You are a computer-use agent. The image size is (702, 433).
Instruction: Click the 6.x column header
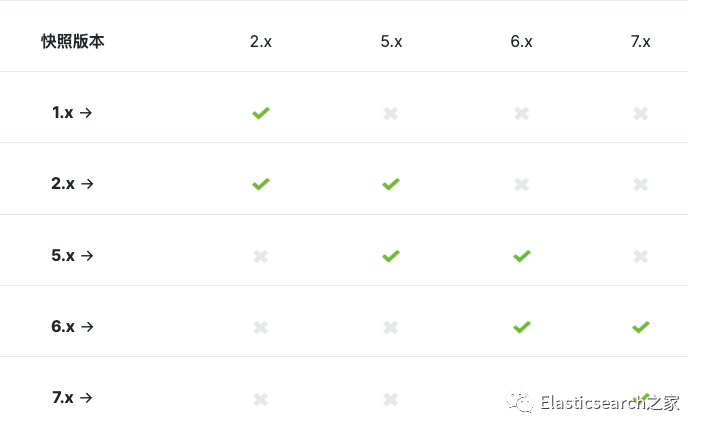521,42
